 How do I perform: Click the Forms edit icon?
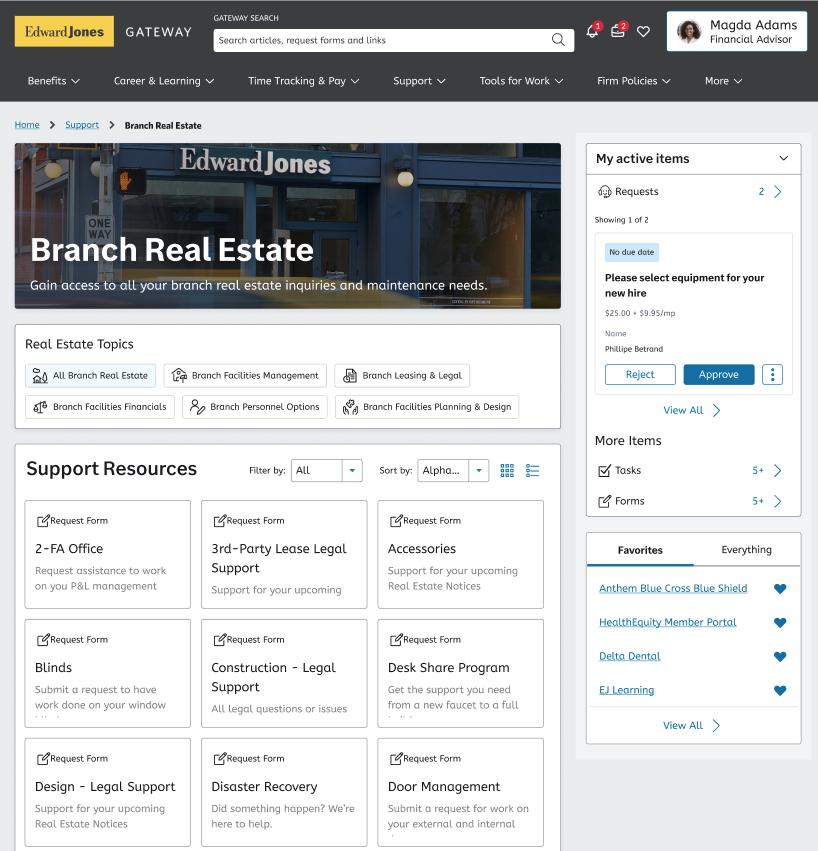[604, 501]
